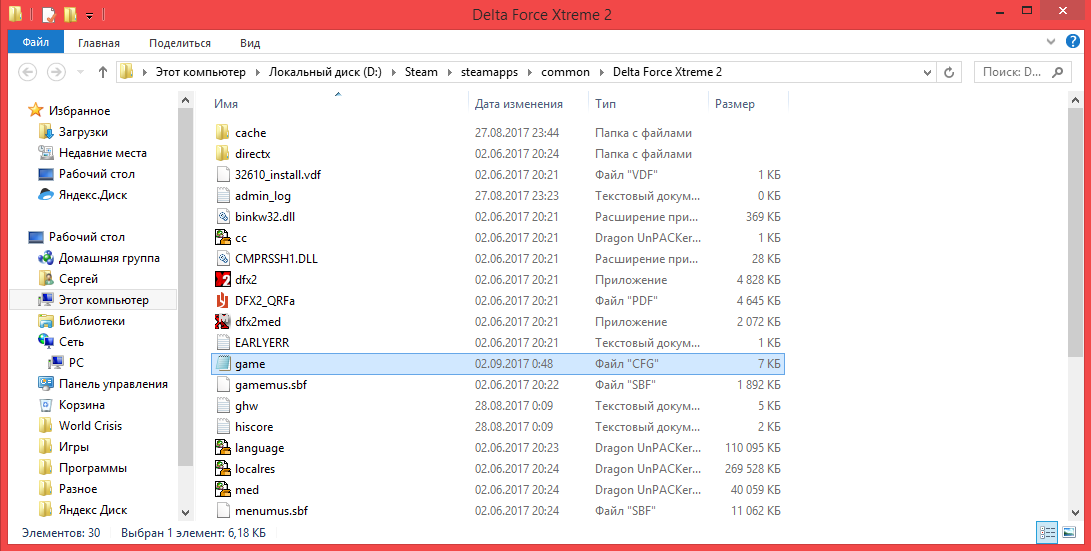This screenshot has height=551, width=1091.
Task: Navigate to common in the address bar
Action: pos(565,72)
